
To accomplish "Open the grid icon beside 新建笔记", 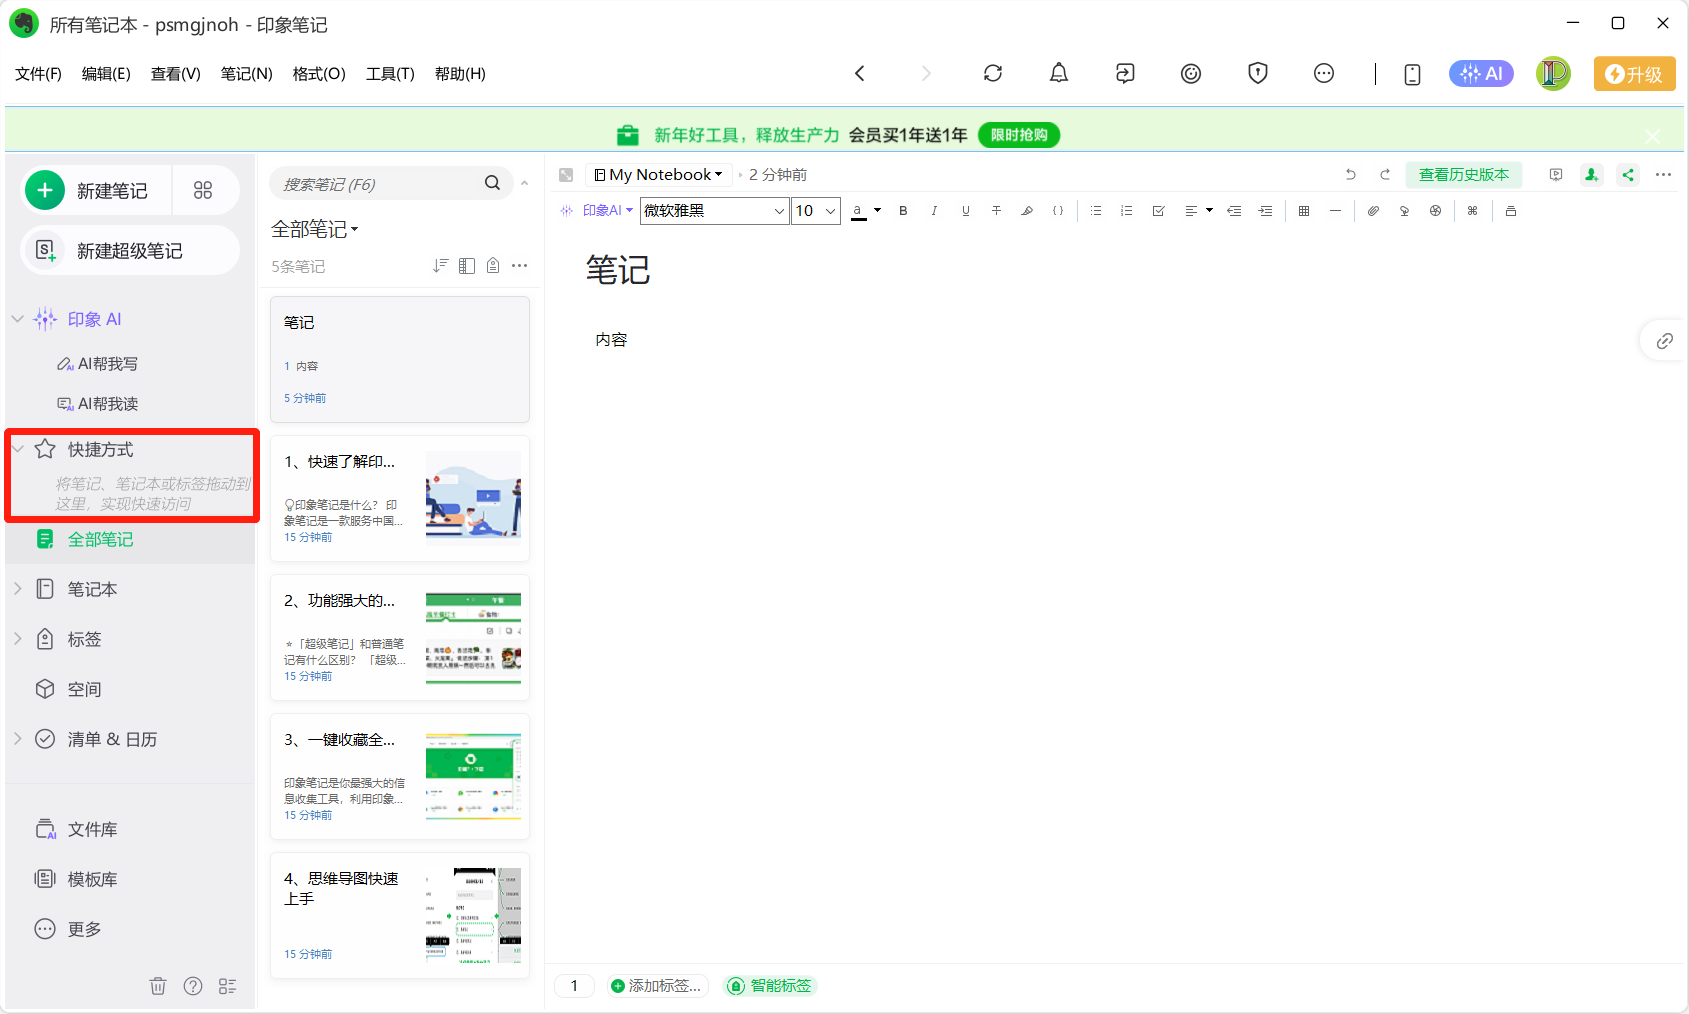I will 203,190.
